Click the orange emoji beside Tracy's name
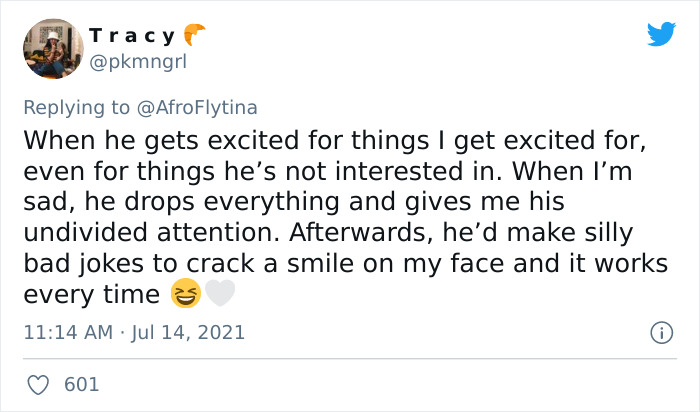700x412 pixels. click(192, 36)
